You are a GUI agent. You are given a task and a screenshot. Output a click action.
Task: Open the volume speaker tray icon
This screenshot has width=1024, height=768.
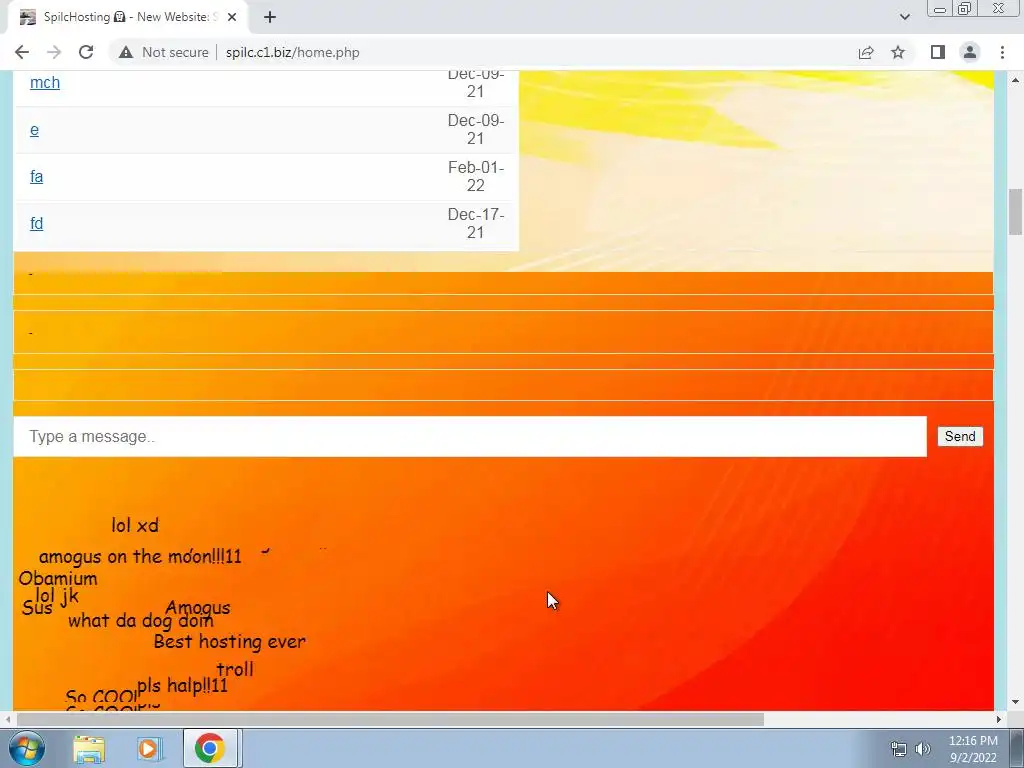point(922,749)
